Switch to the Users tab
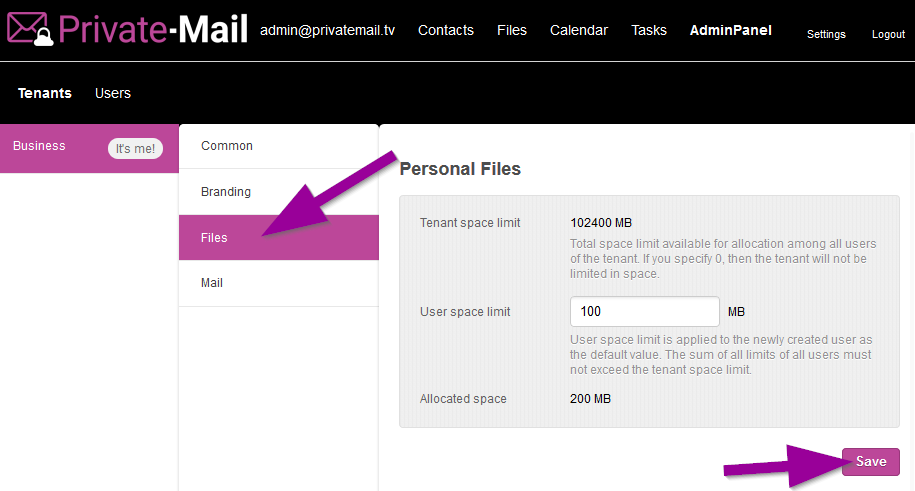 coord(113,93)
